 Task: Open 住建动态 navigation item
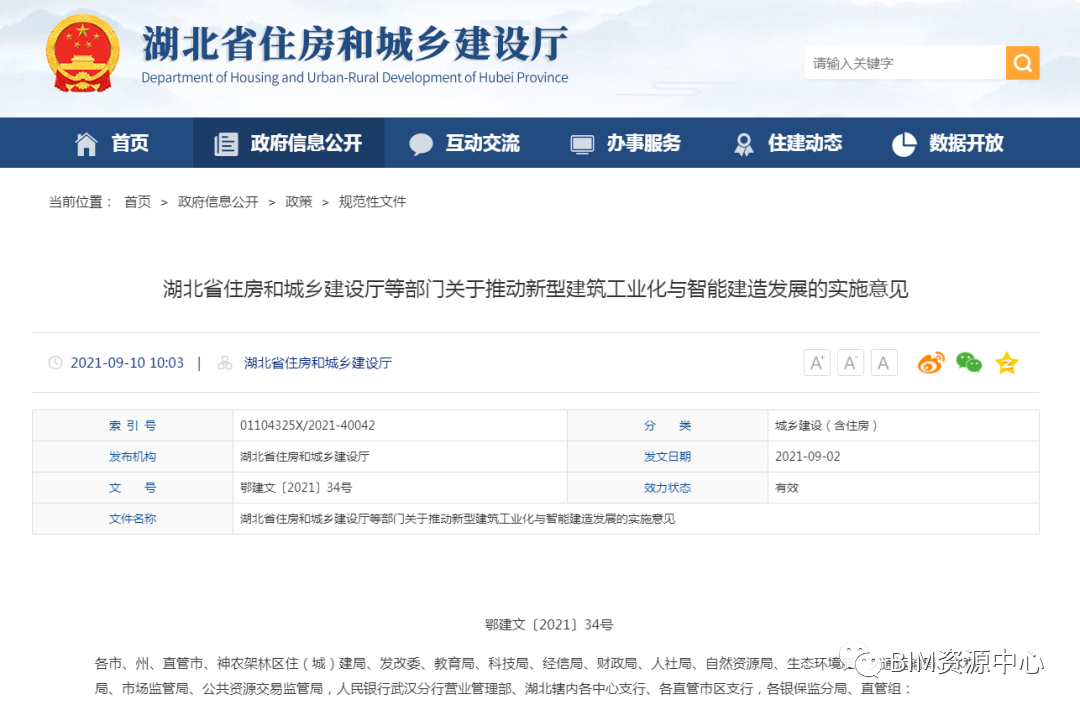(x=787, y=143)
